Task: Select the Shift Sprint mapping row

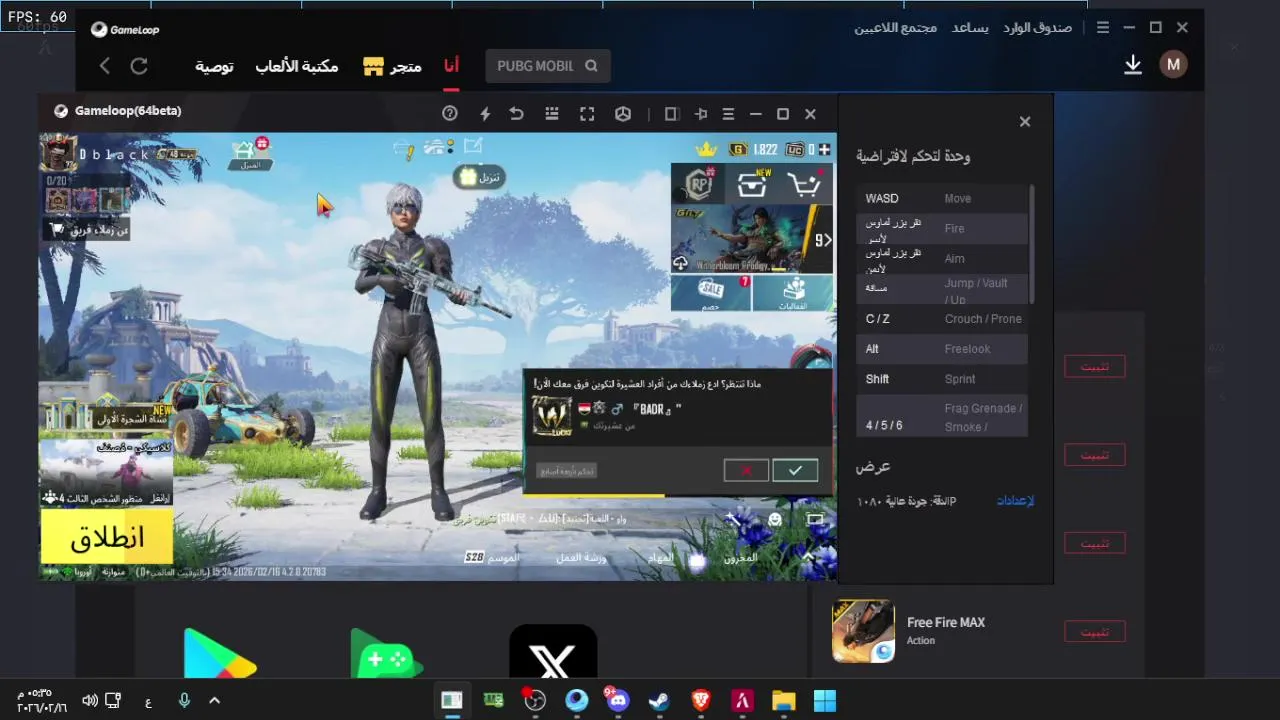Action: 942,379
